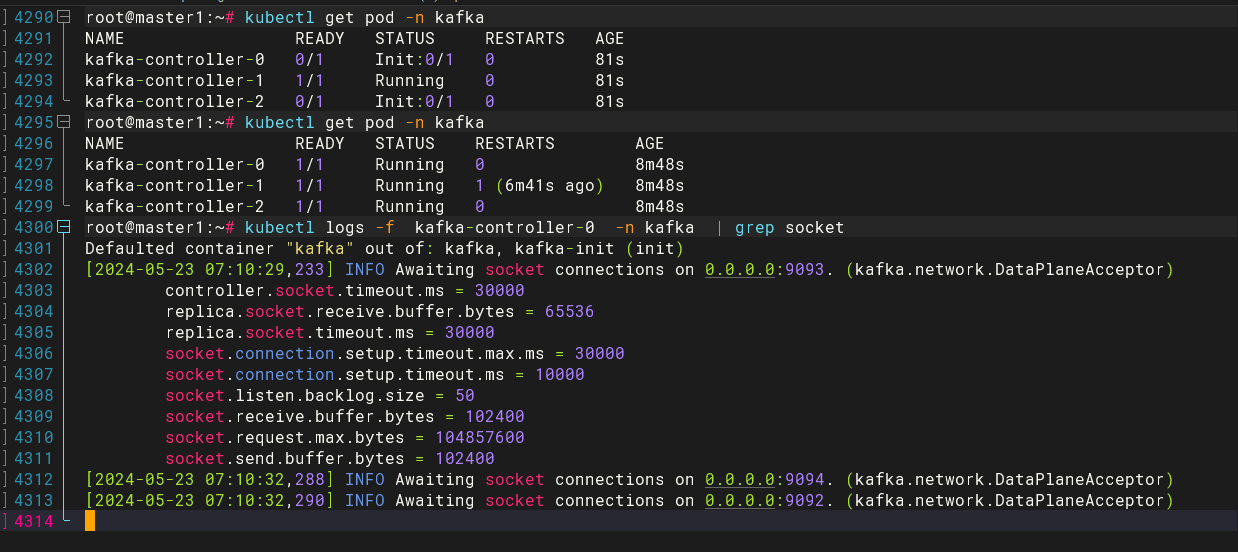Select line number 4301 in the gutter
Image resolution: width=1238 pixels, height=552 pixels.
(x=33, y=248)
